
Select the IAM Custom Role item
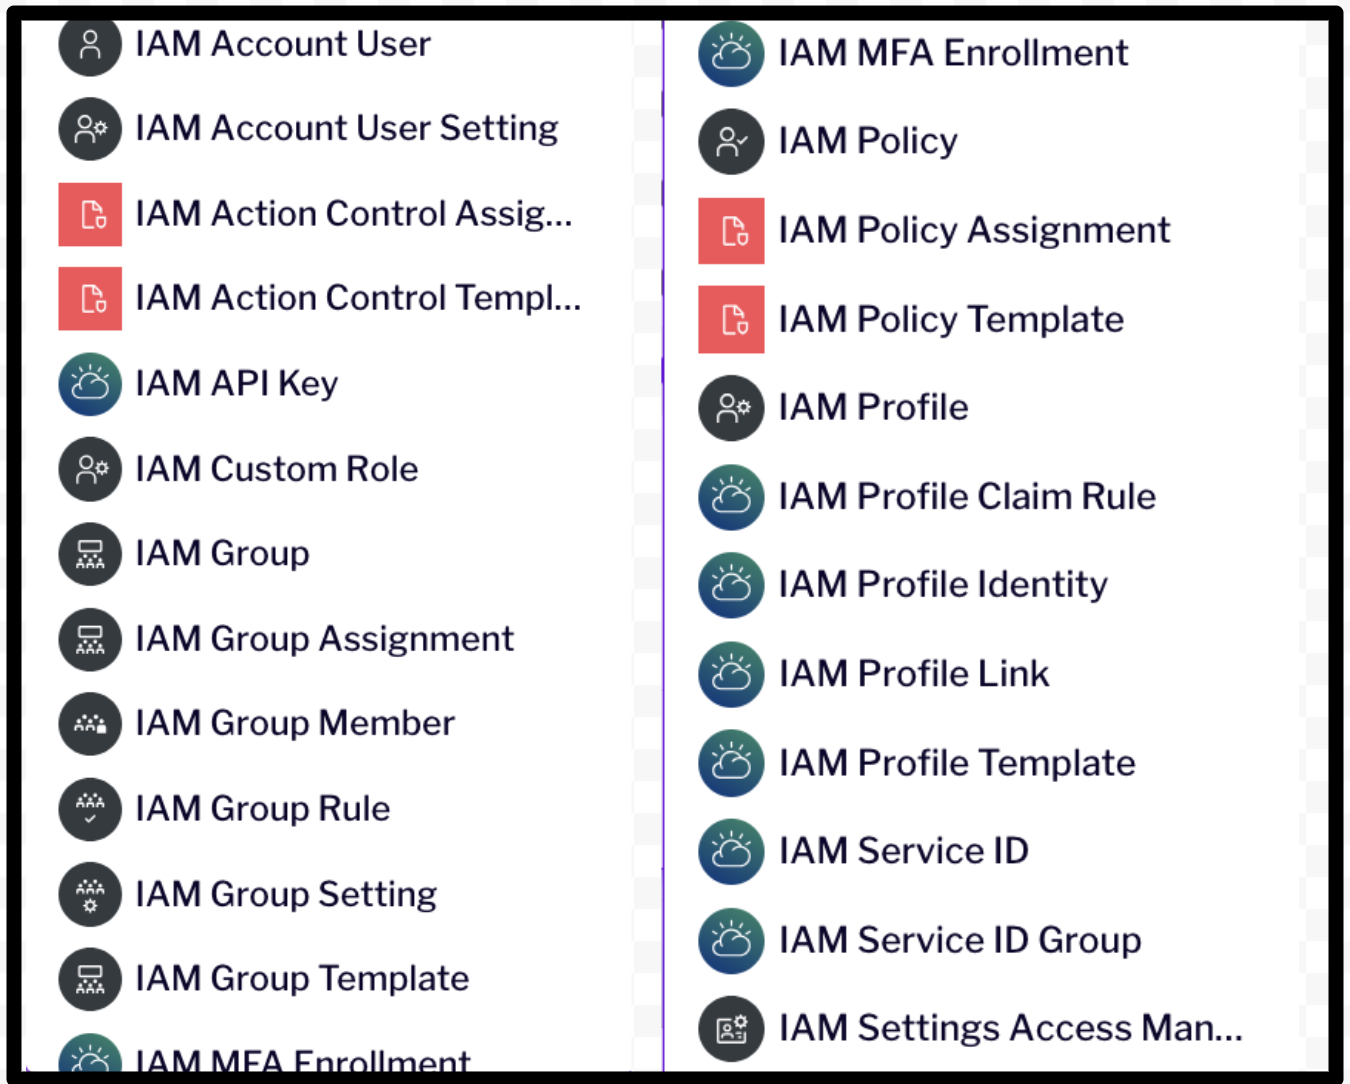pos(276,469)
